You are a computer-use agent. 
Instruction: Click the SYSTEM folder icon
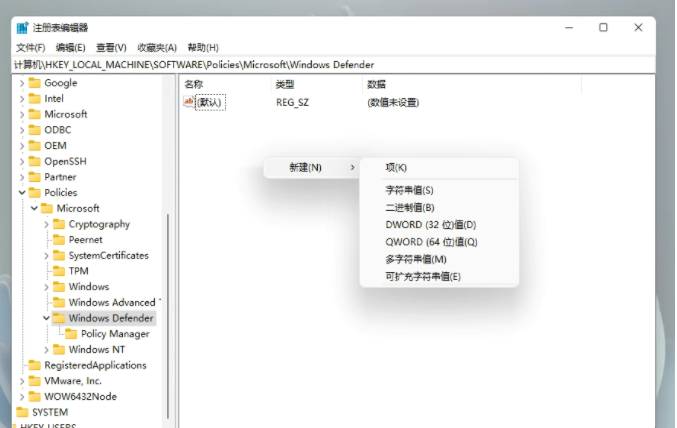pyautogui.click(x=22, y=412)
